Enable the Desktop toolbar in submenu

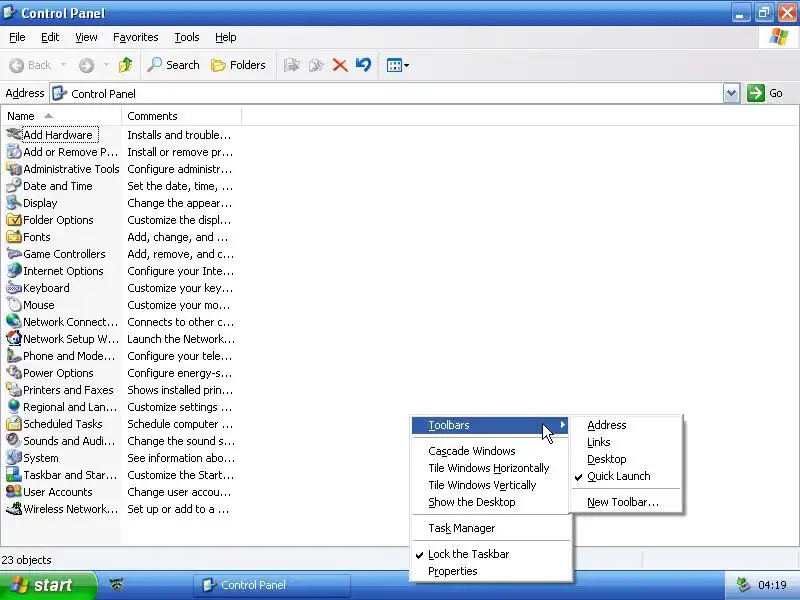[x=627, y=459]
